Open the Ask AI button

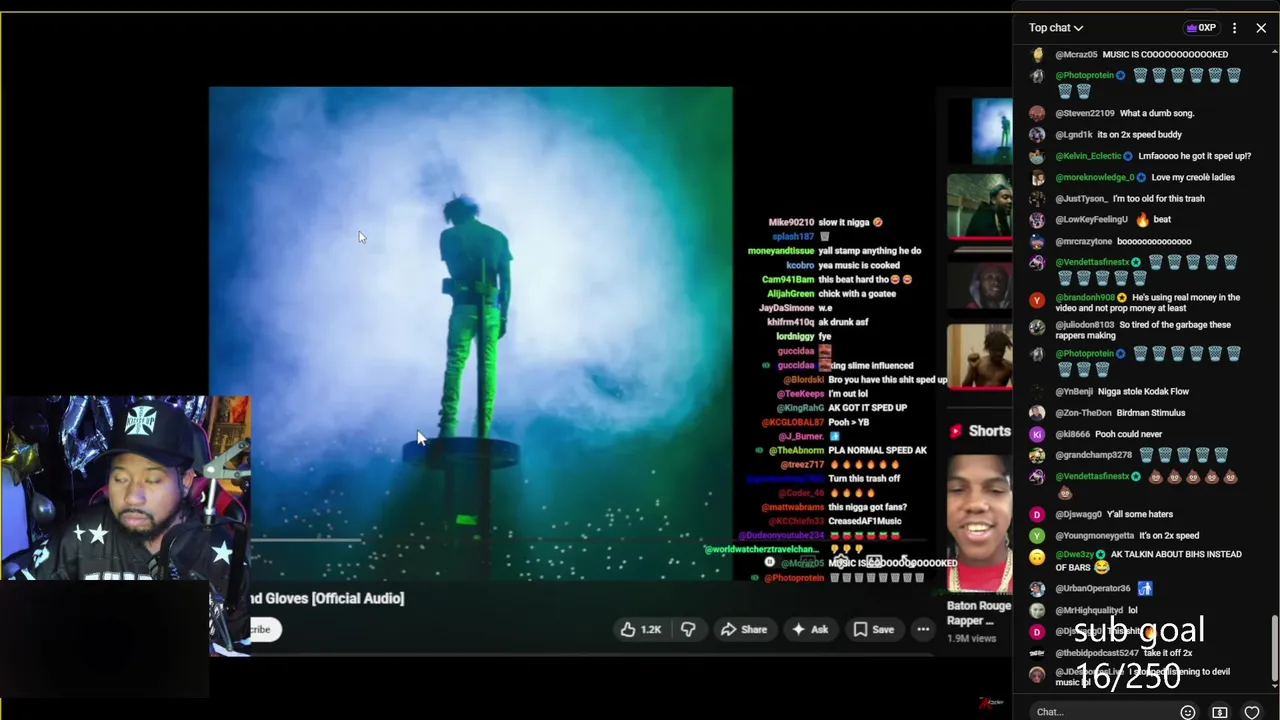pyautogui.click(x=810, y=629)
